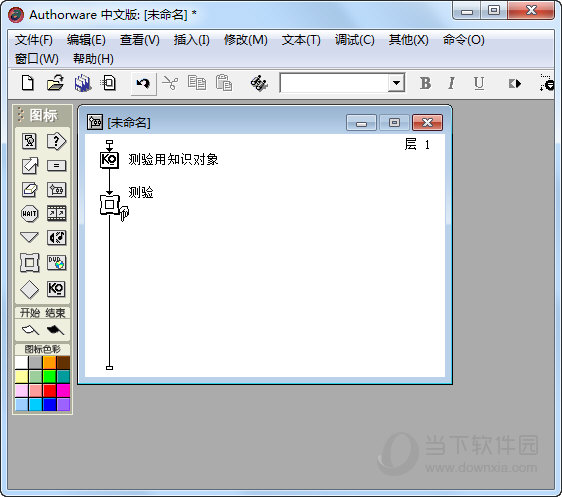This screenshot has height=497, width=562.
Task: Pick the black Stop flag
Action: pos(55,330)
